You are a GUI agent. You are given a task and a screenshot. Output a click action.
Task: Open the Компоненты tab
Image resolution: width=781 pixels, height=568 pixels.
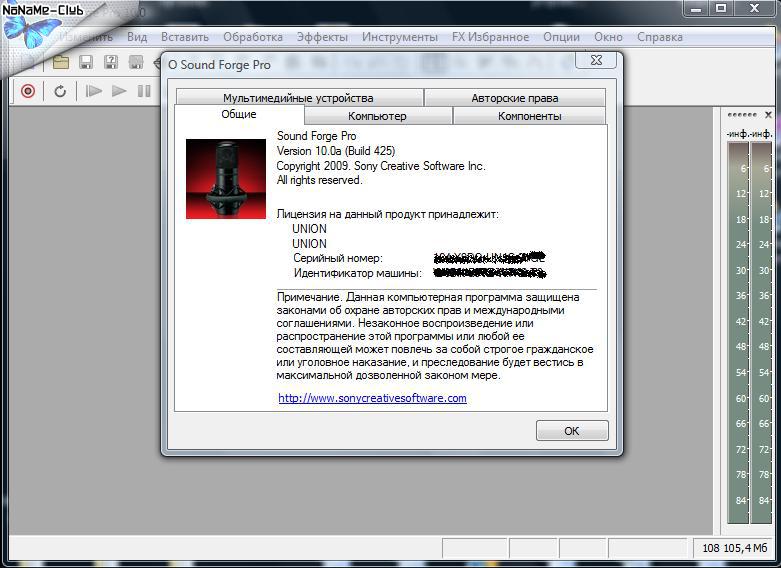(x=529, y=116)
